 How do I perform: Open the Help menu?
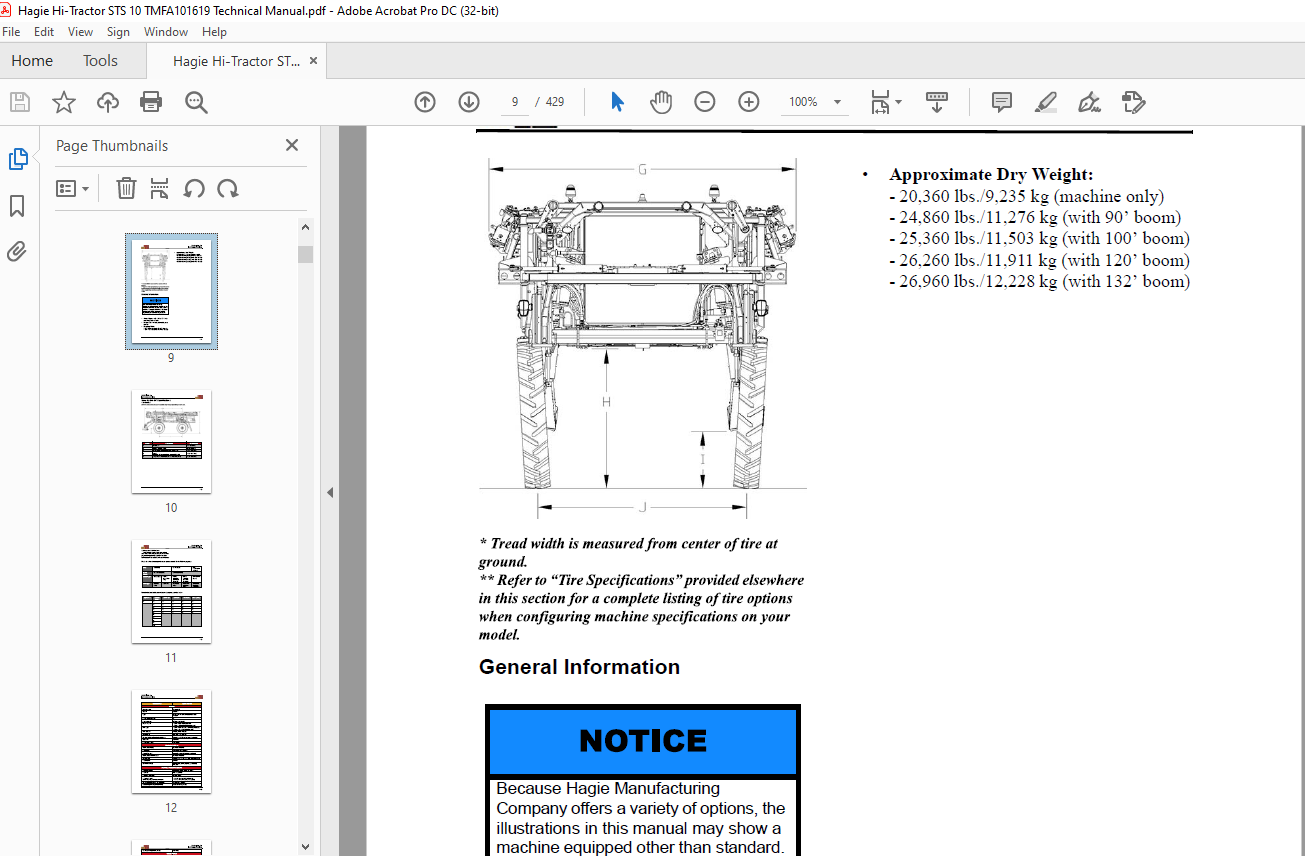pyautogui.click(x=214, y=32)
